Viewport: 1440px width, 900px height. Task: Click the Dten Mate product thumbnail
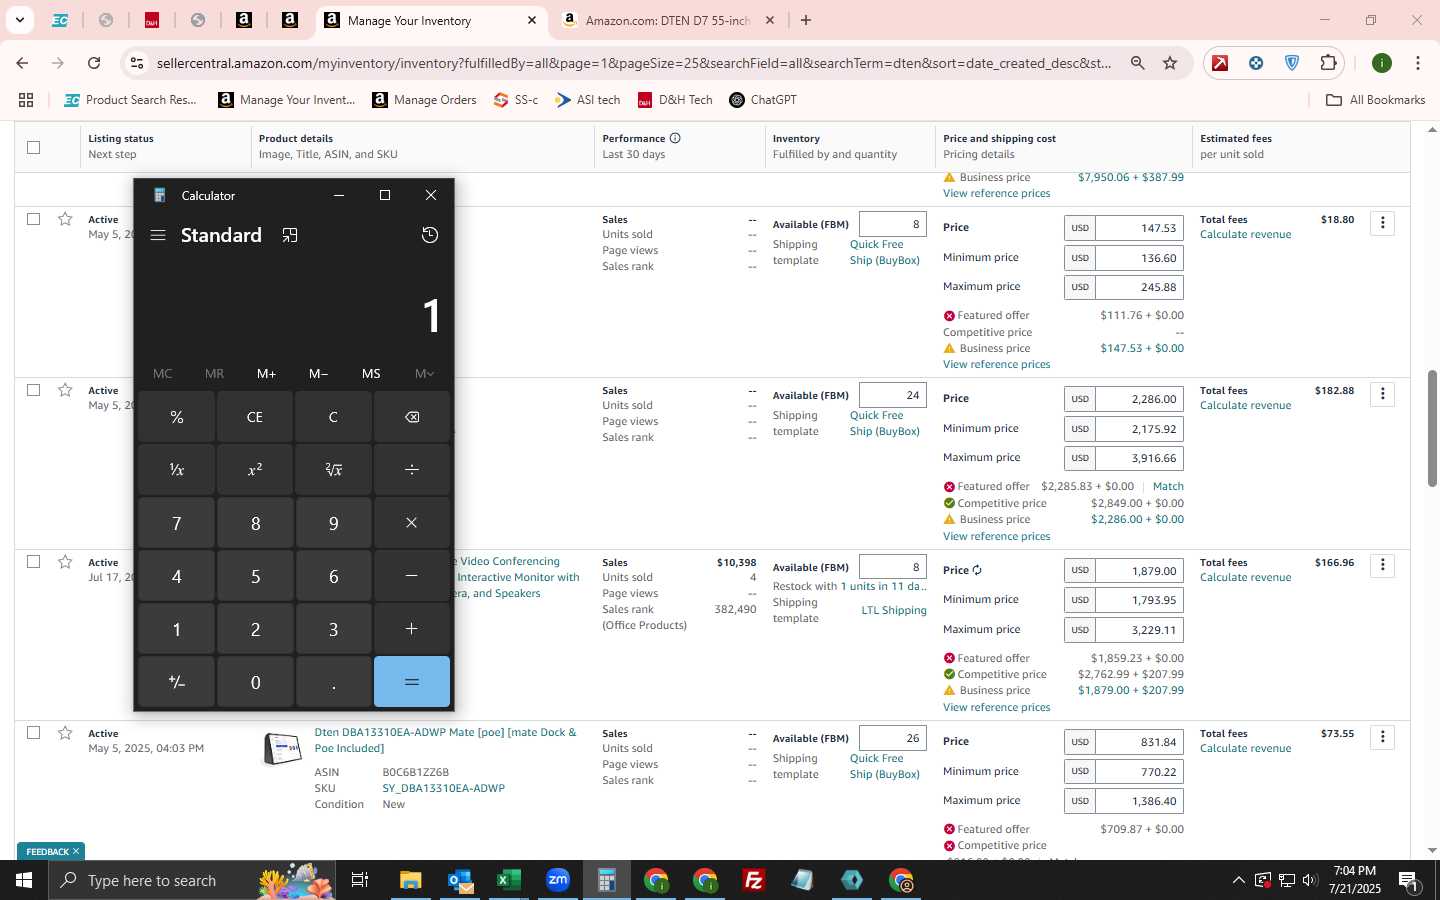[x=282, y=748]
